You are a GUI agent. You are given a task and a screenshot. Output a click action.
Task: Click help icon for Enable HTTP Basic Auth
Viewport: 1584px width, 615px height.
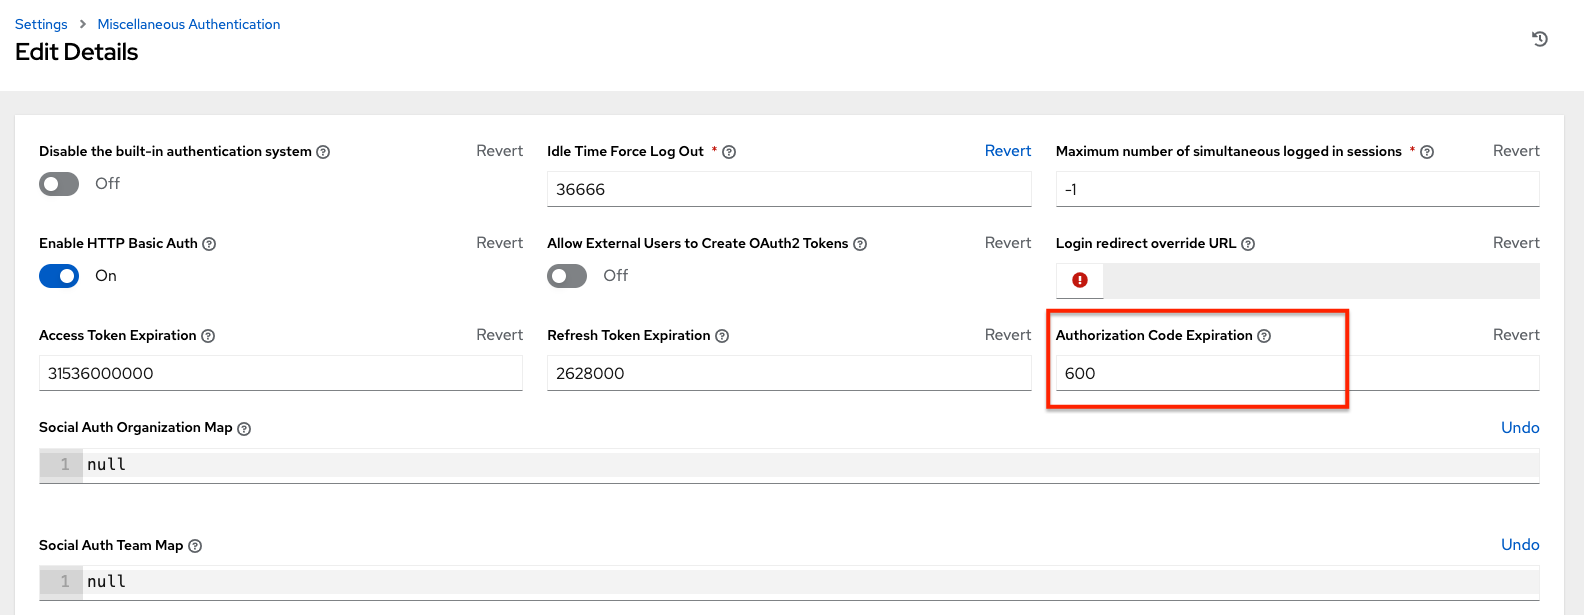[x=209, y=244]
